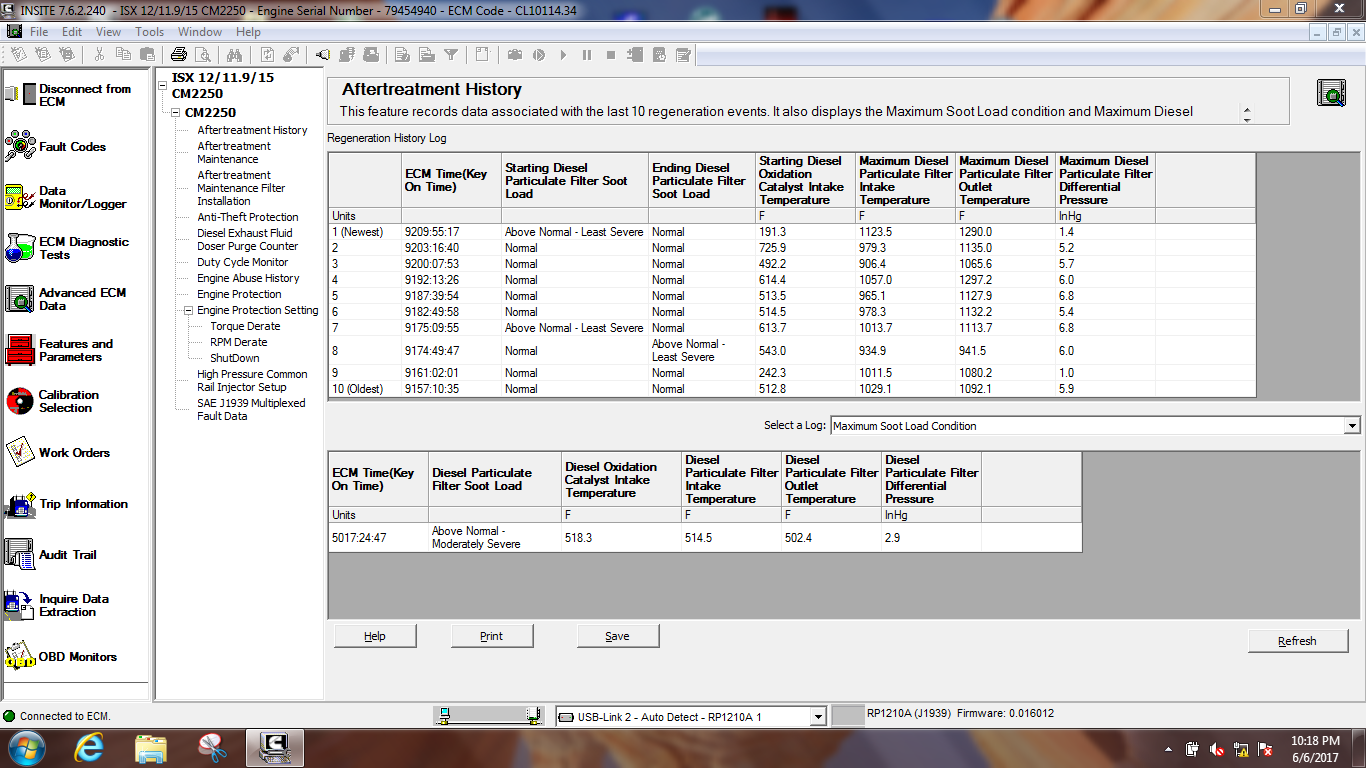Open the View menu

pos(108,32)
